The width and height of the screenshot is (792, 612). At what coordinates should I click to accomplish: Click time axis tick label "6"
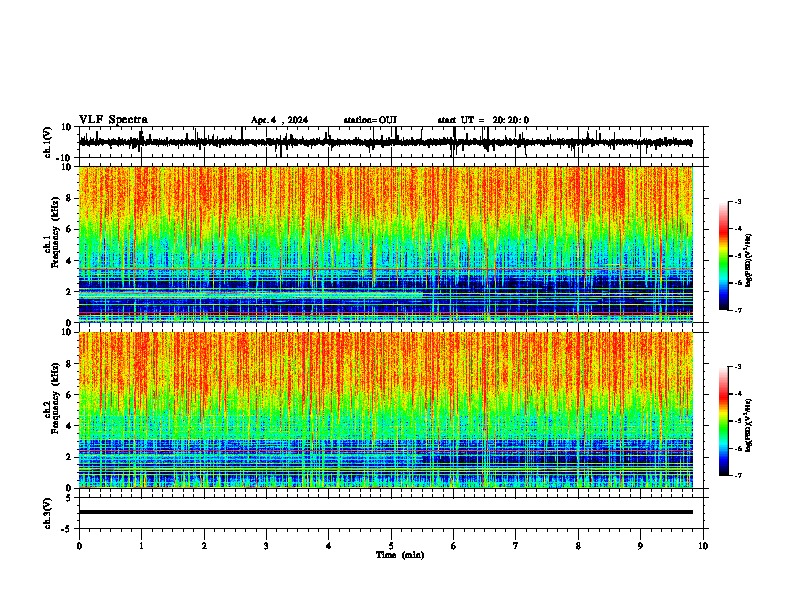coord(453,546)
